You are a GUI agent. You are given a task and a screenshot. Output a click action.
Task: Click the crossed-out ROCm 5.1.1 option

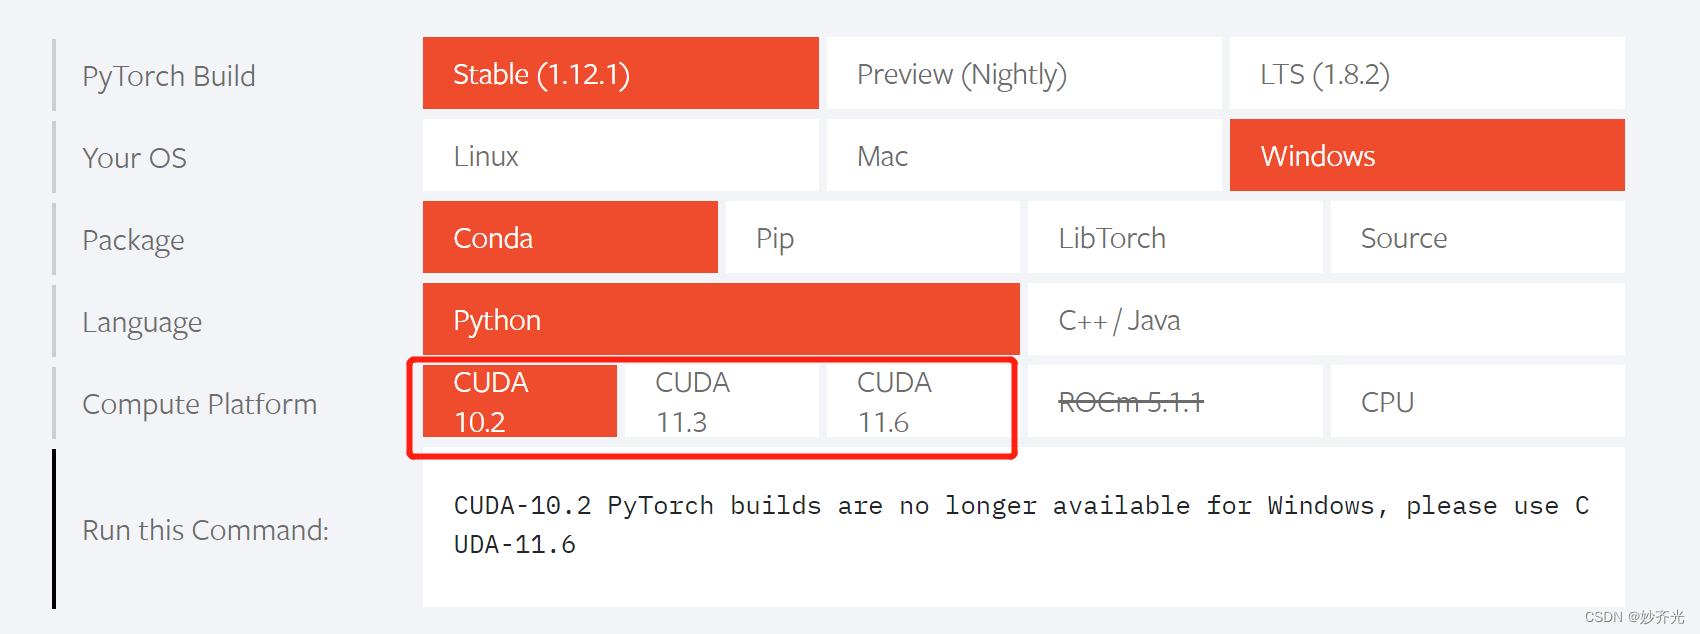(1174, 401)
